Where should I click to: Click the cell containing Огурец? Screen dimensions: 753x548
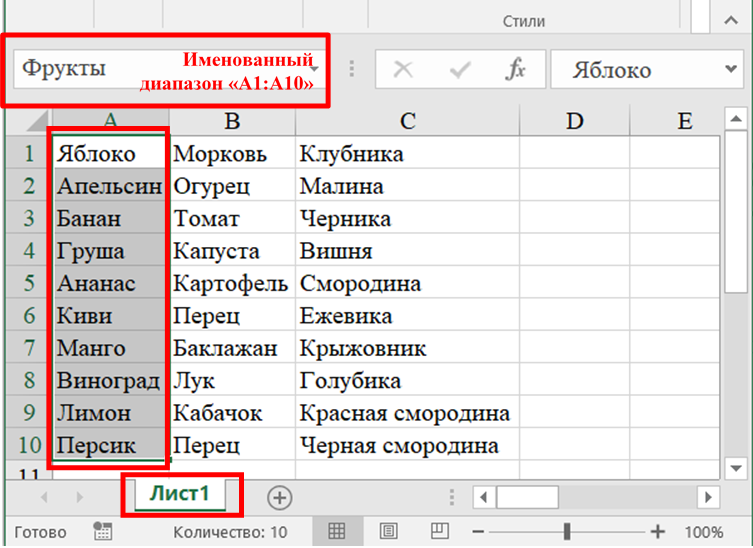233,185
